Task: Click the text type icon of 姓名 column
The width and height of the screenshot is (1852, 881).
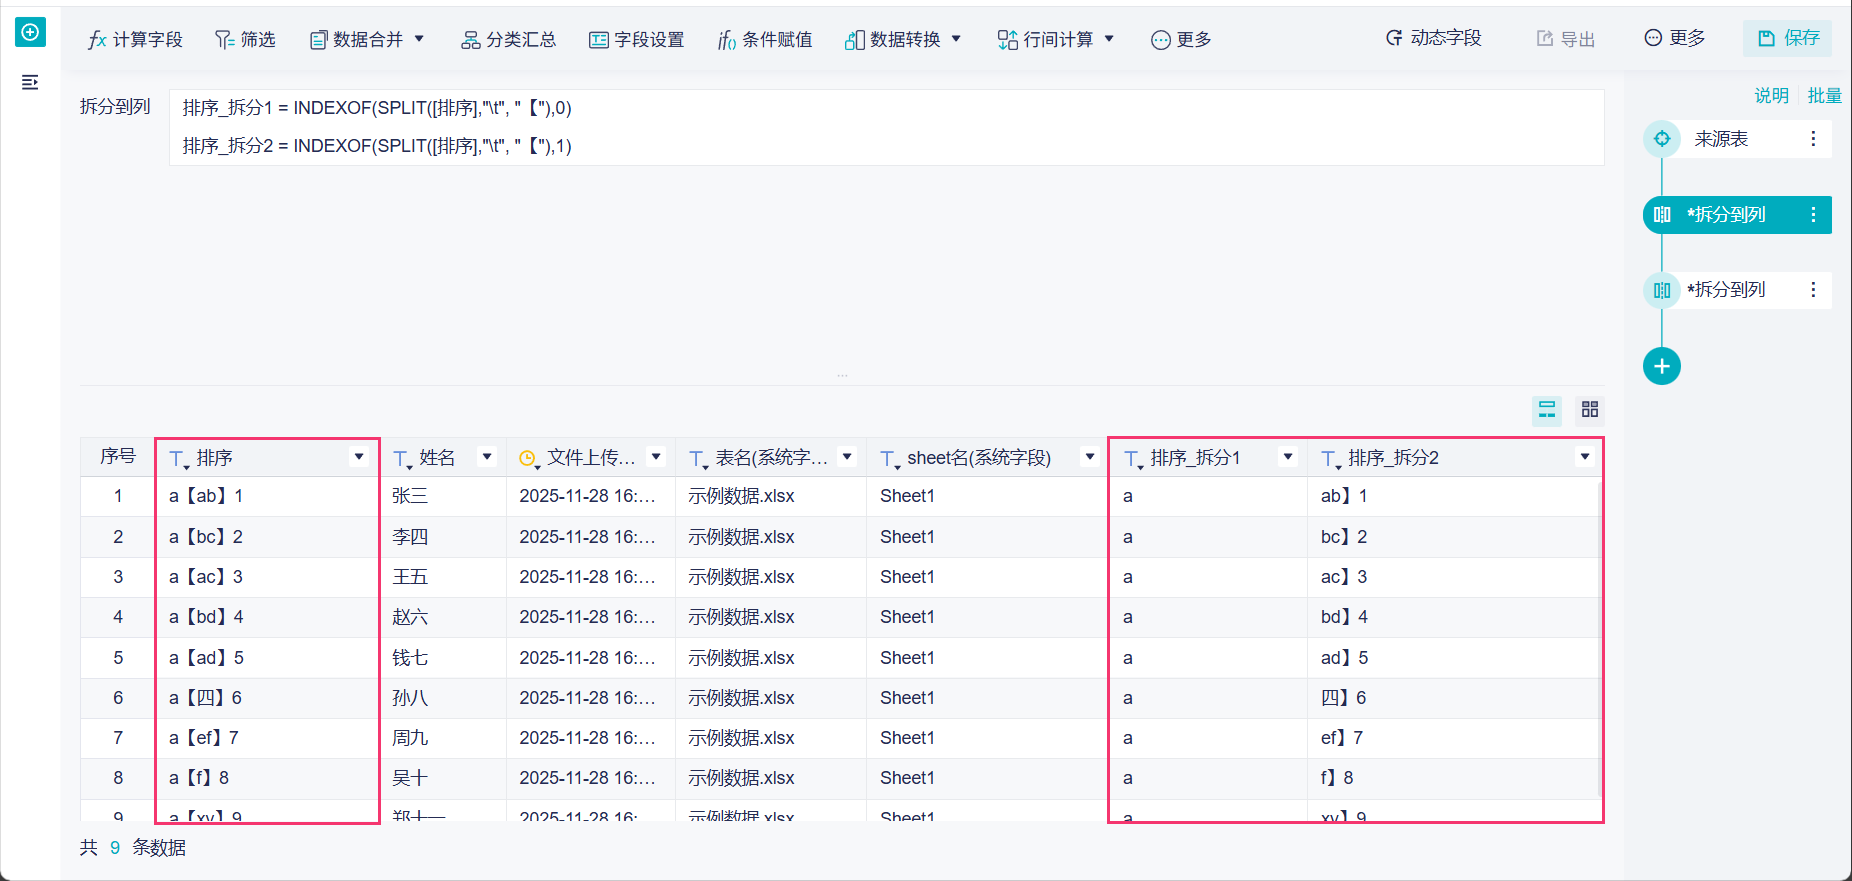Action: click(x=402, y=459)
